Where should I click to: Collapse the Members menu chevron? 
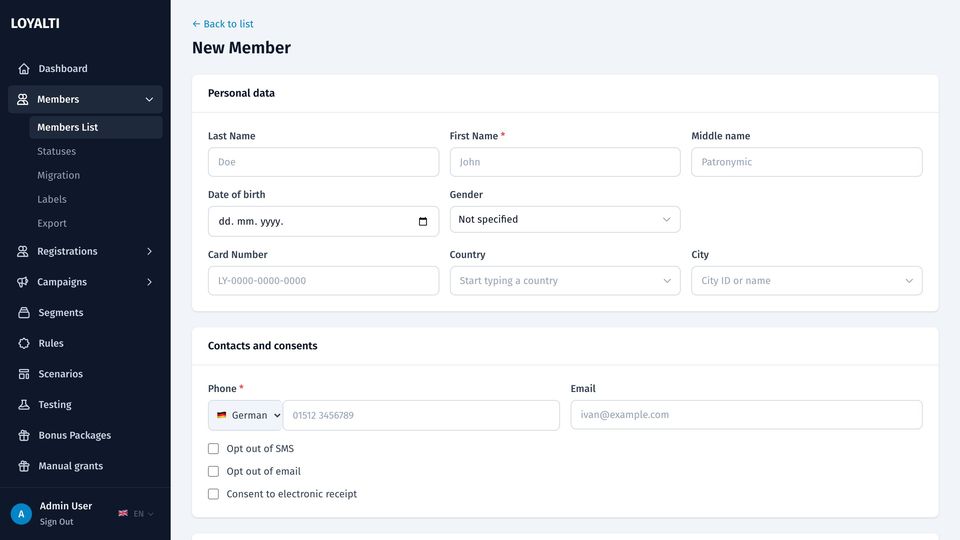tap(149, 99)
